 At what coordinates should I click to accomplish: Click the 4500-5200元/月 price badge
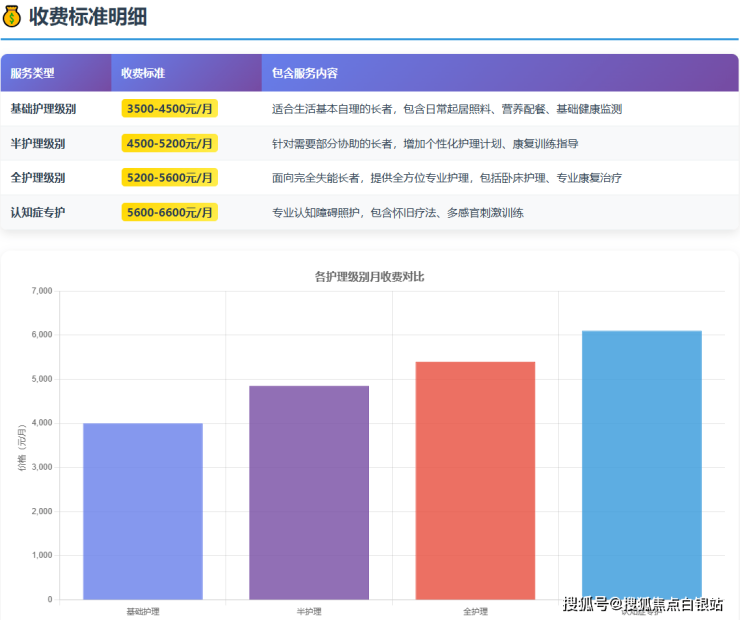click(170, 144)
